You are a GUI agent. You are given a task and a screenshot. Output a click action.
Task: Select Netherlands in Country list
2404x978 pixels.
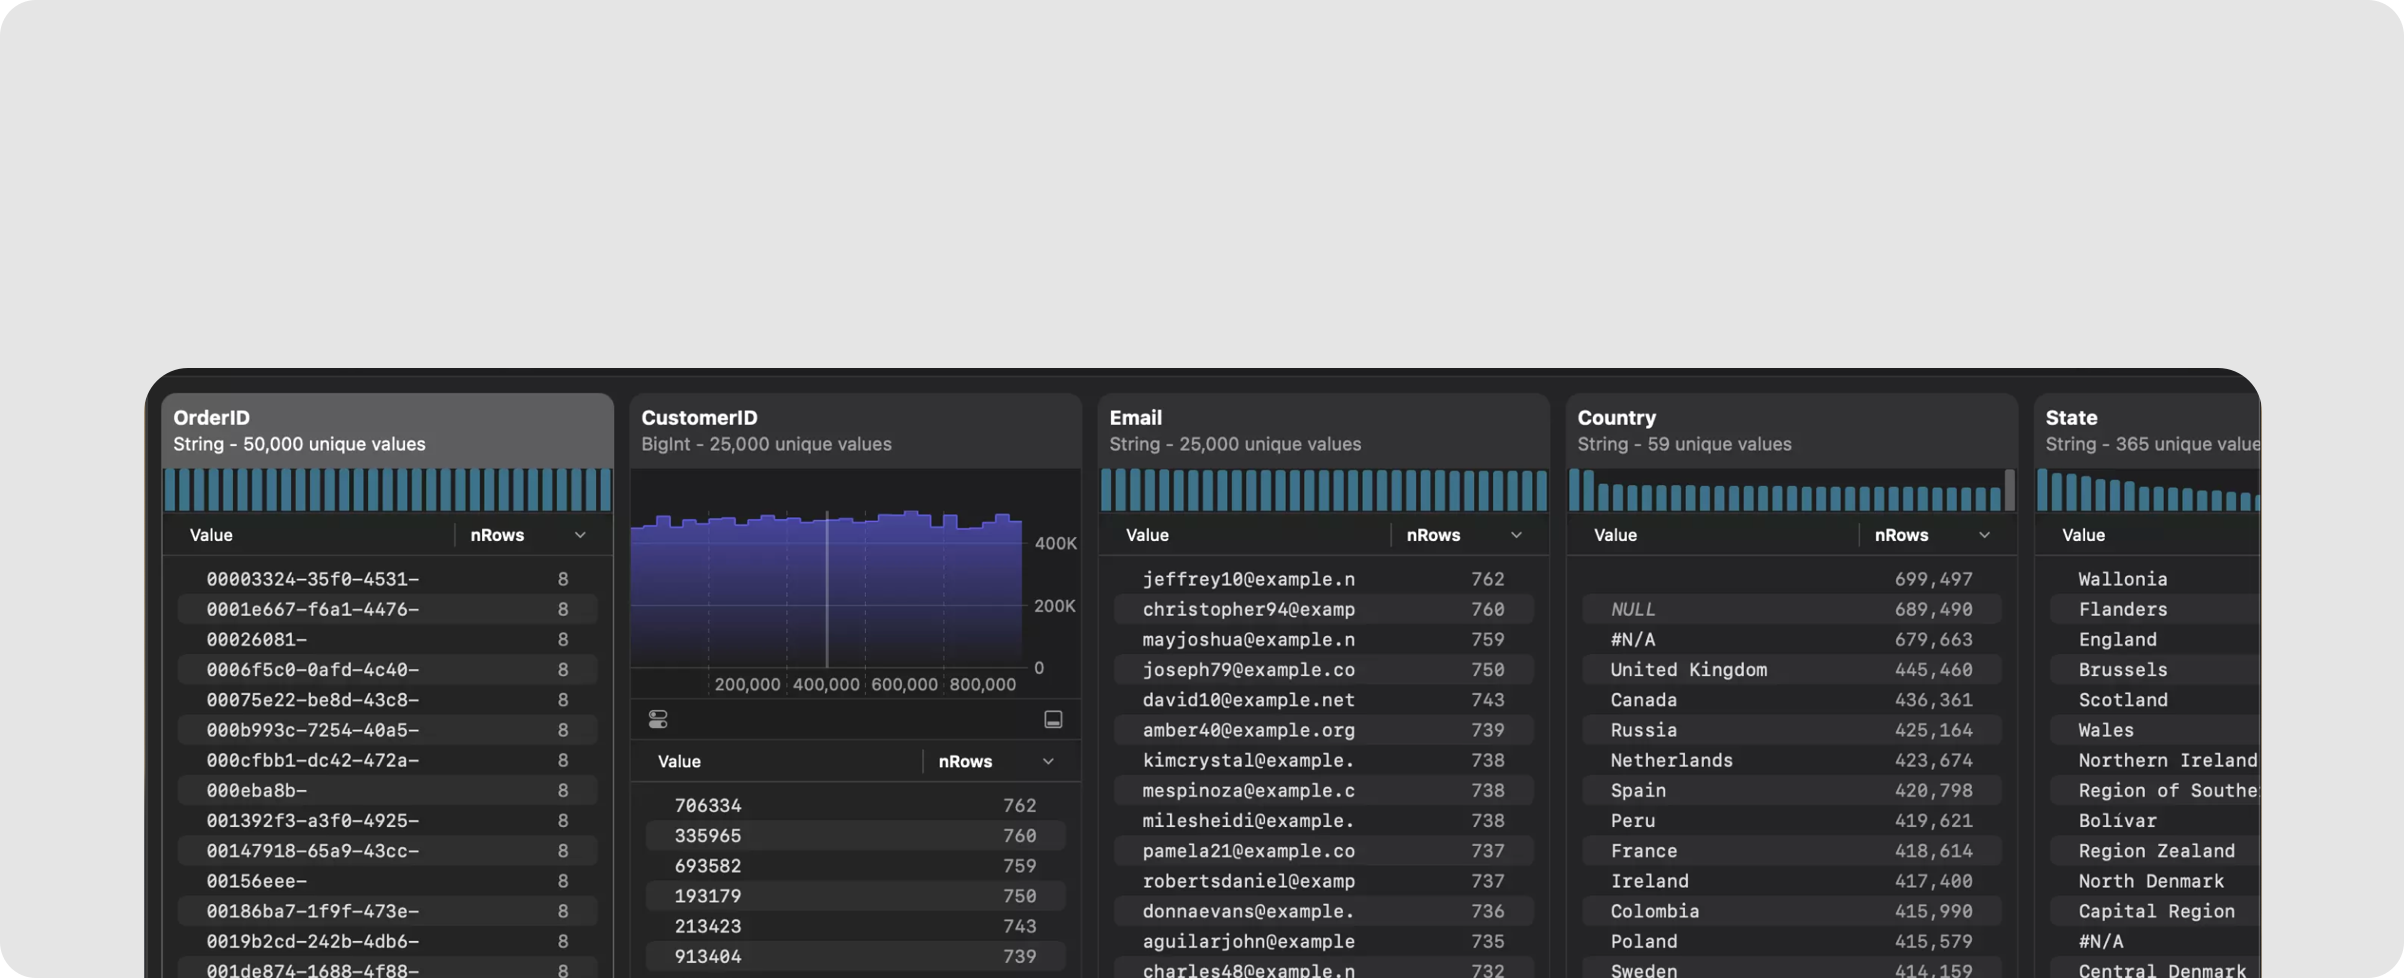(1791, 760)
